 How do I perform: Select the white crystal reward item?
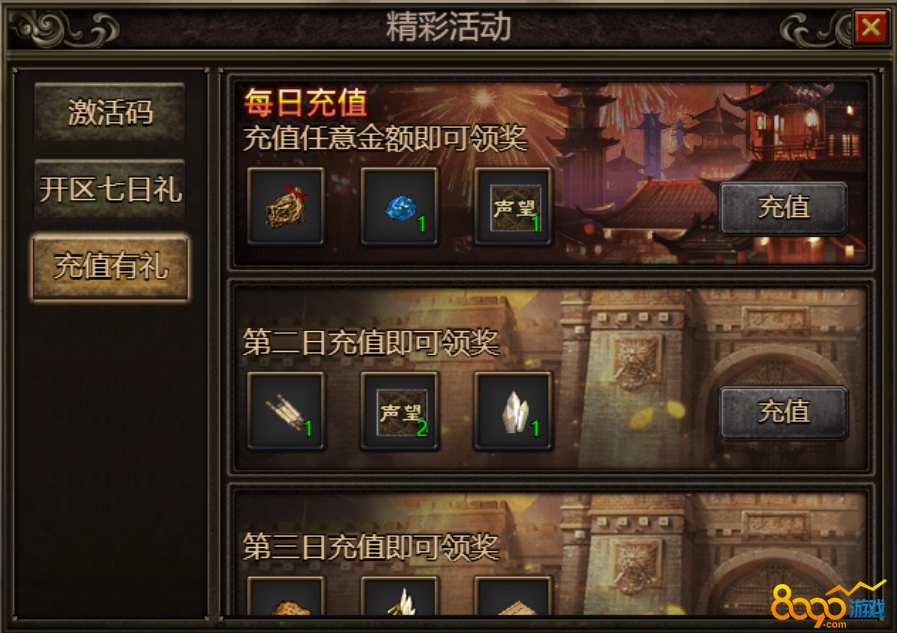tap(513, 411)
